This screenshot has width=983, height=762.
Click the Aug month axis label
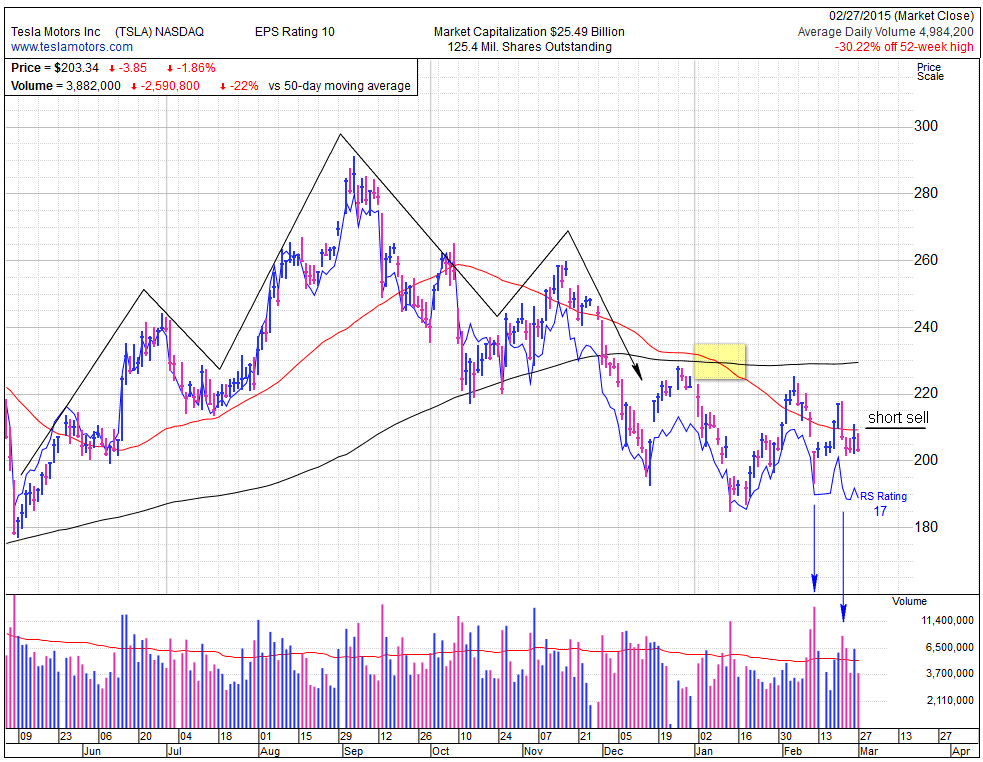270,751
